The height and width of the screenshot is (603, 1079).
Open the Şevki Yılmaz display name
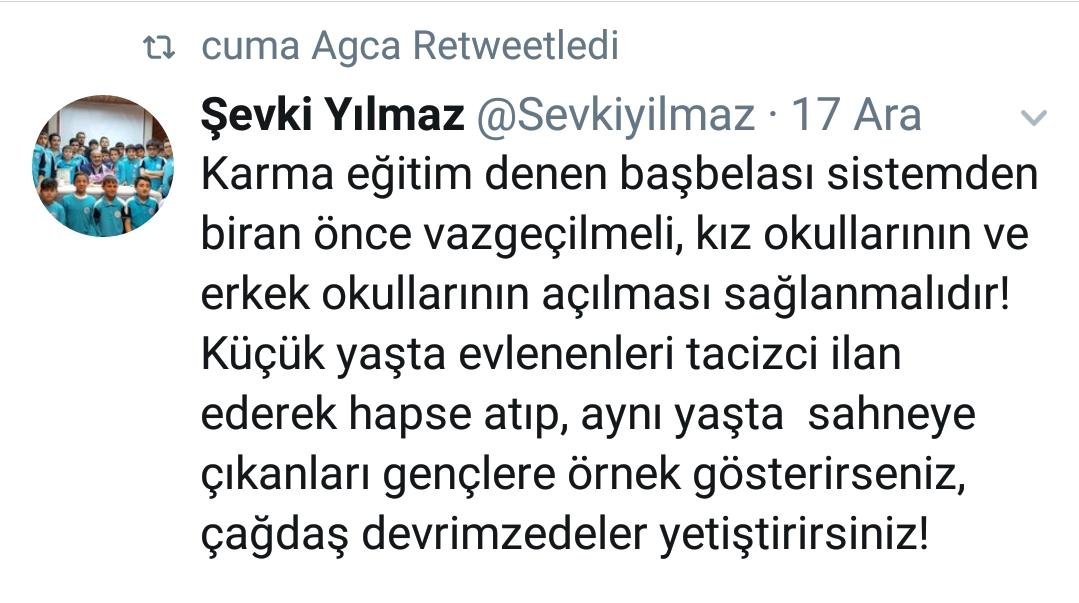(332, 114)
